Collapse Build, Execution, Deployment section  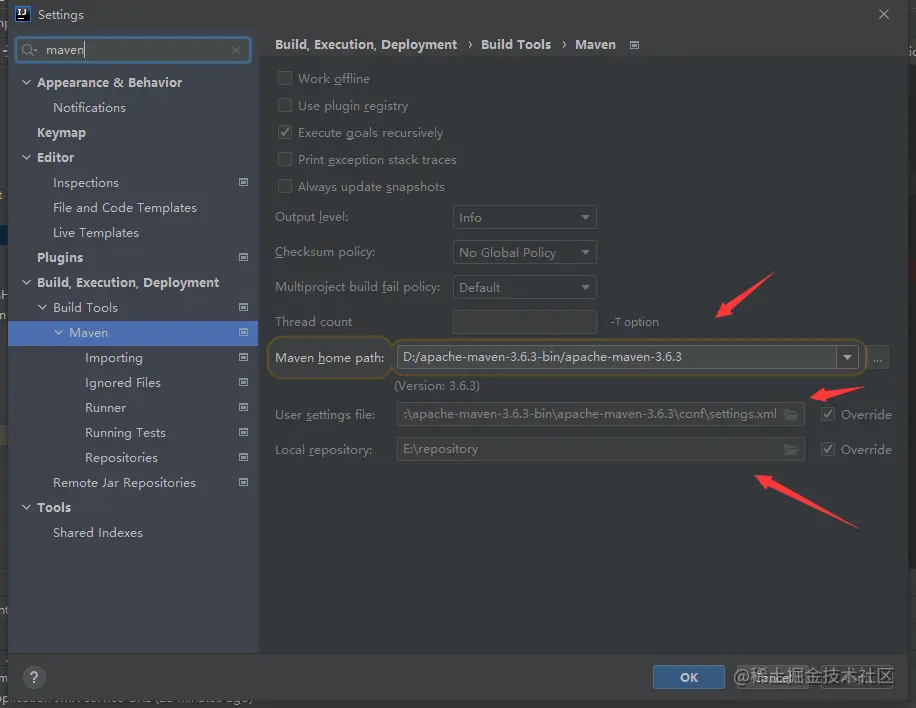26,282
